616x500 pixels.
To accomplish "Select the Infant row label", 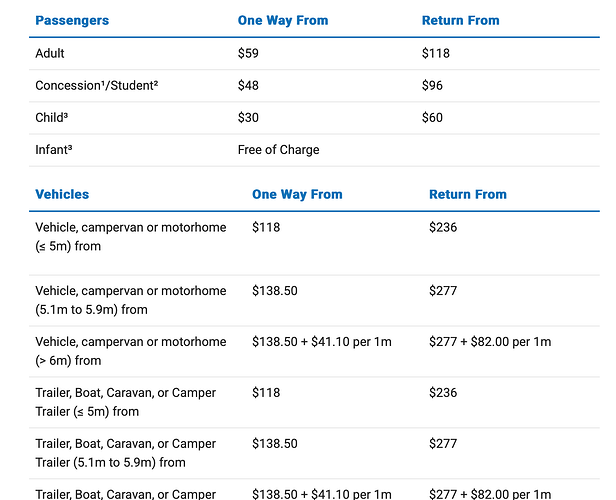I will [x=54, y=150].
